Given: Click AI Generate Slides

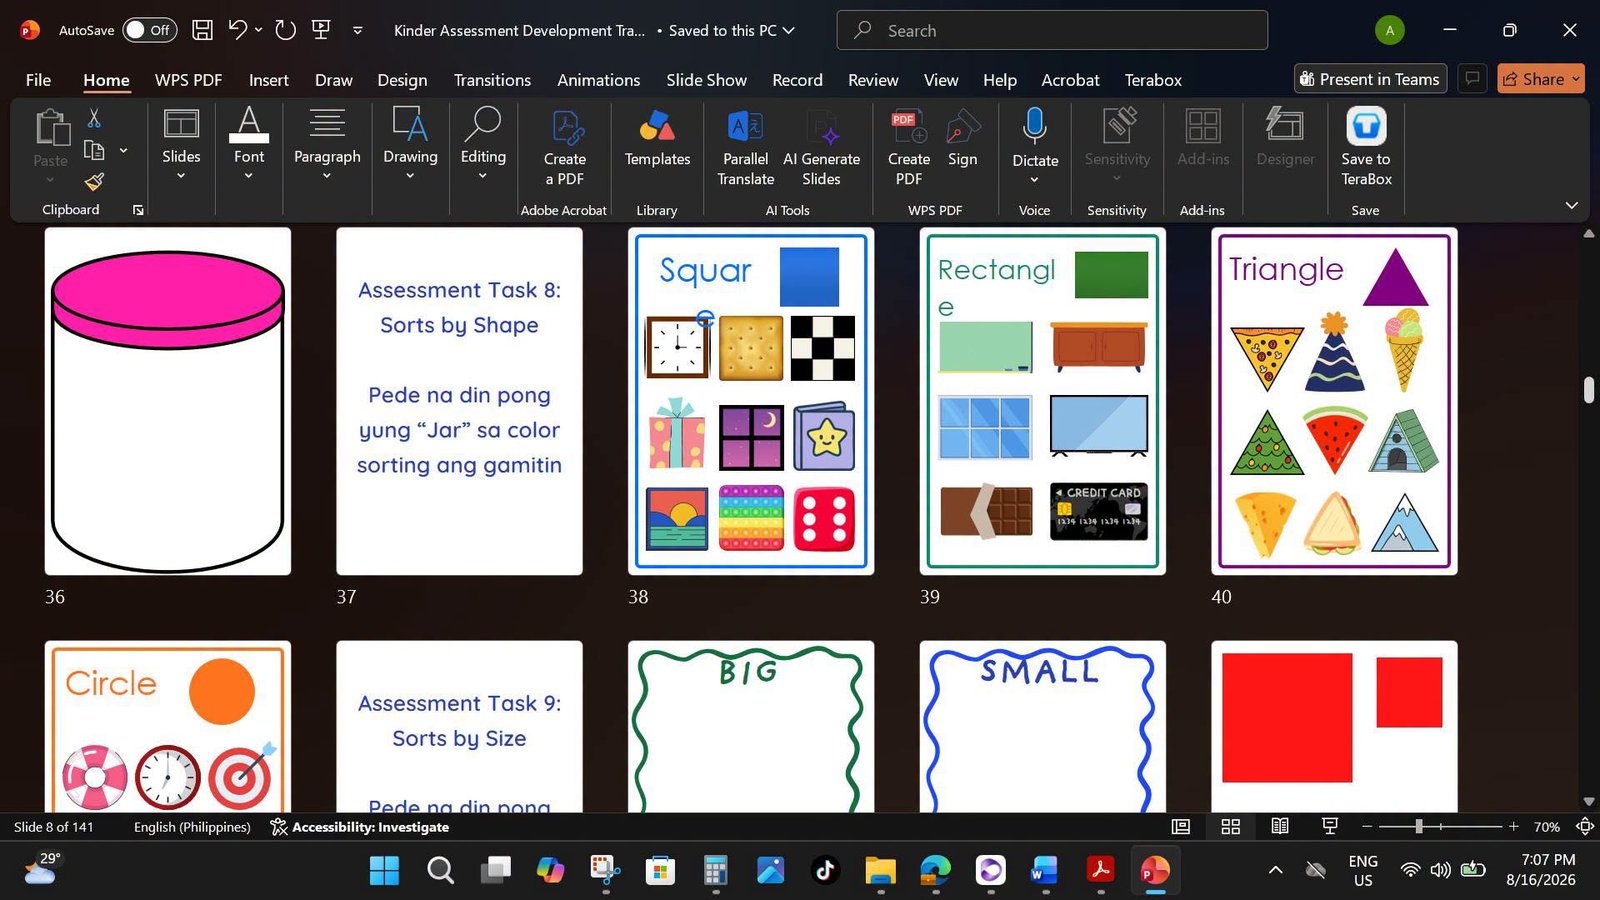Looking at the screenshot, I should (821, 148).
